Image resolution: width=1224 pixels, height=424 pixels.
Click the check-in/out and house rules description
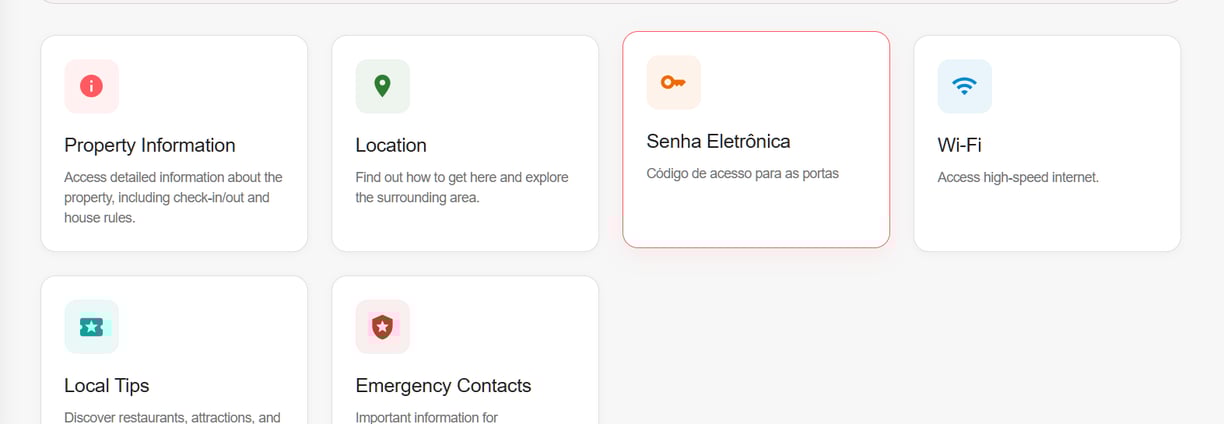pyautogui.click(x=173, y=197)
